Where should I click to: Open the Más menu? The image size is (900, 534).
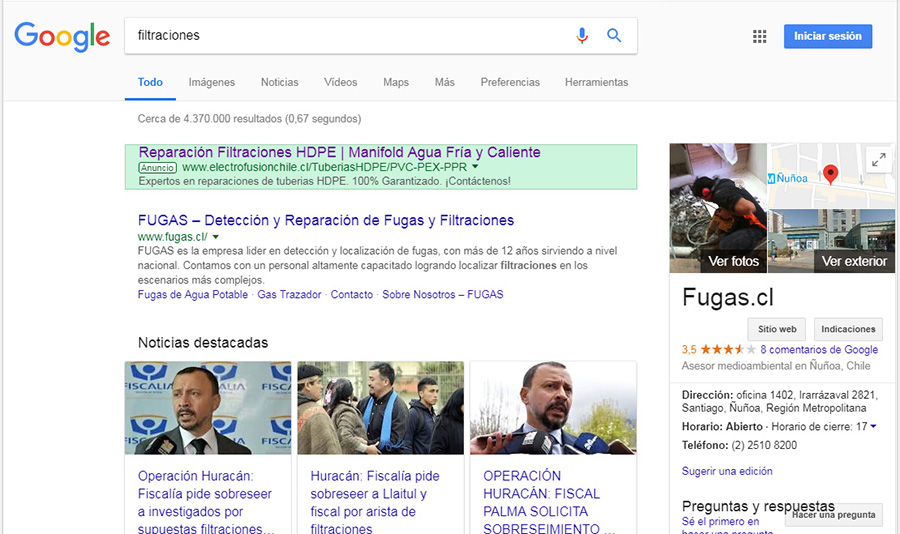[444, 82]
